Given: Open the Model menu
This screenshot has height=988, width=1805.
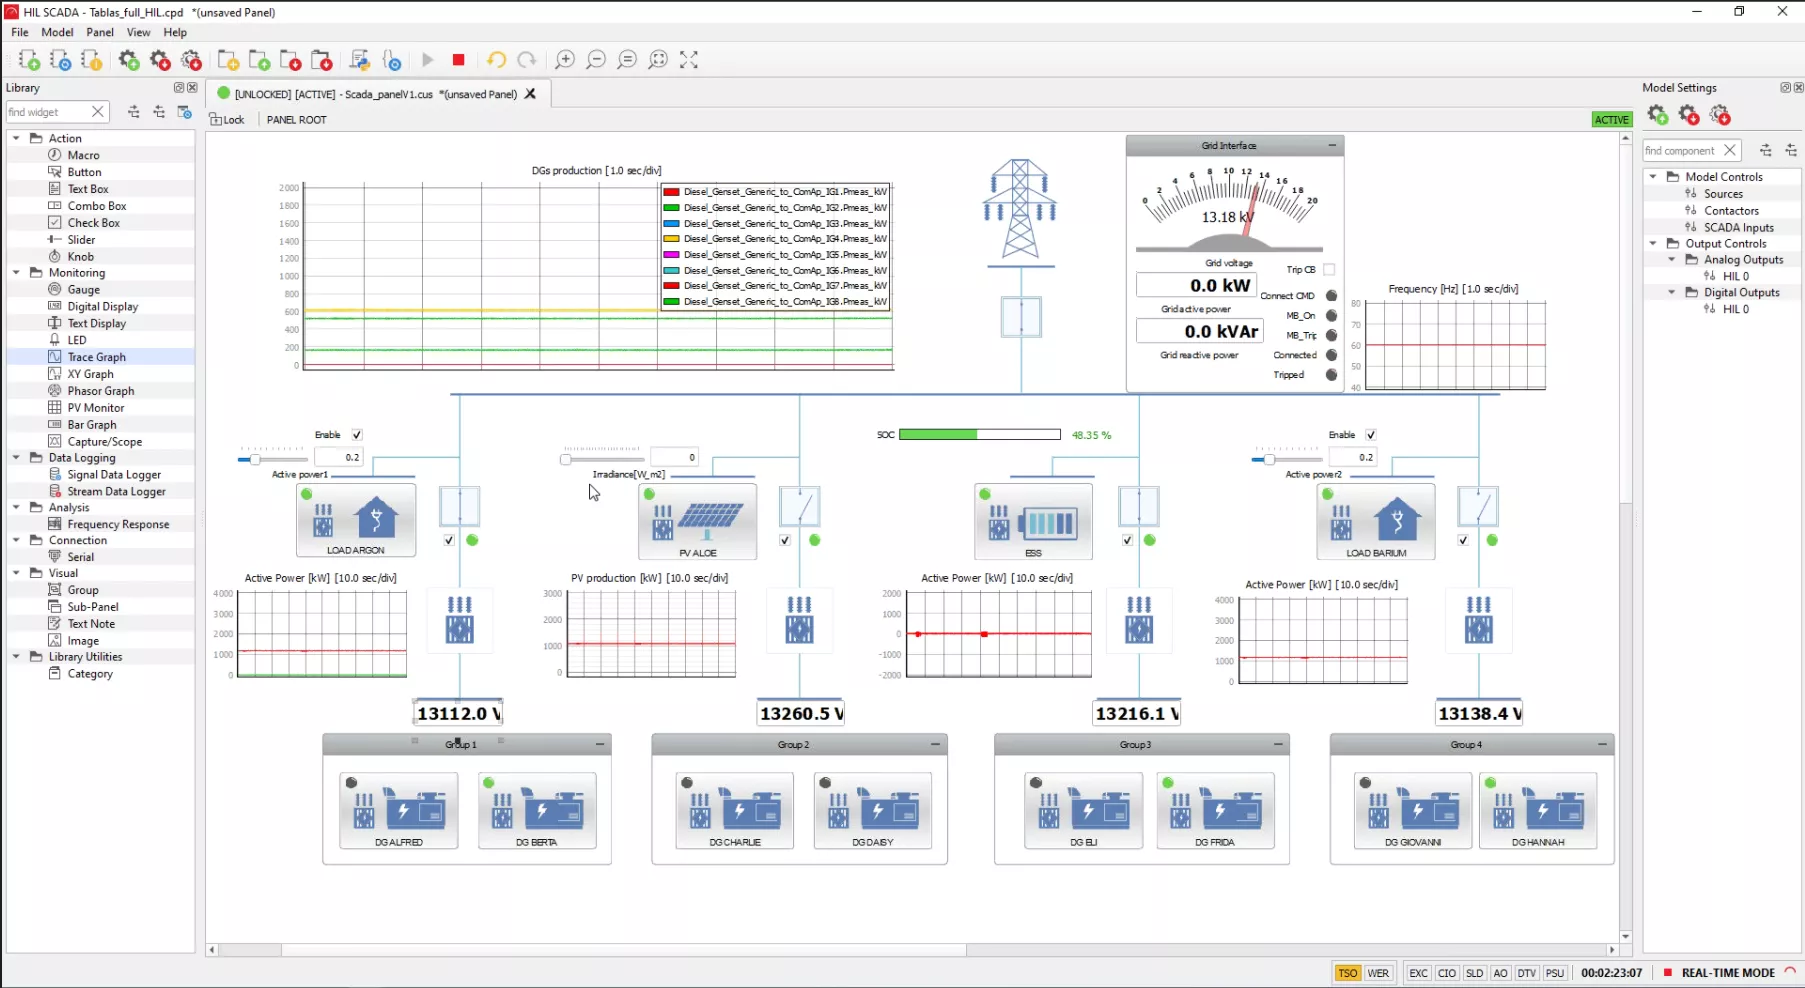Looking at the screenshot, I should [x=57, y=32].
